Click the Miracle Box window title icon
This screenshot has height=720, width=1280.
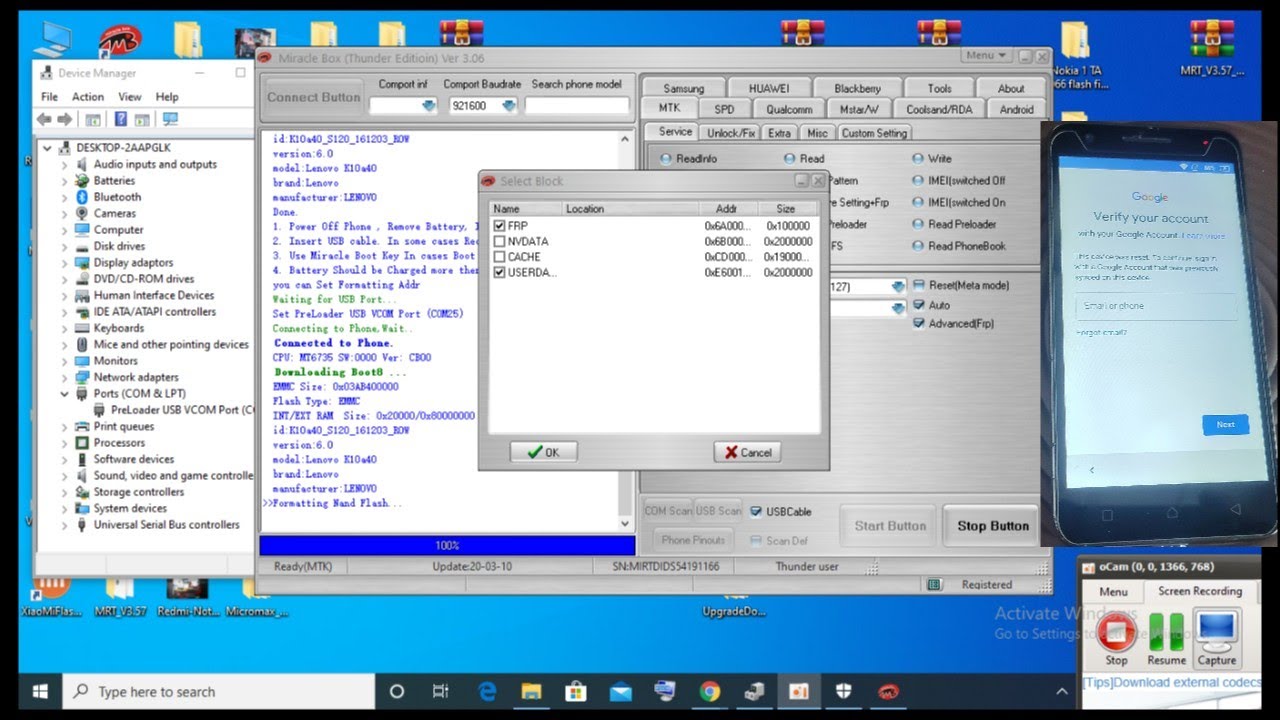(x=266, y=58)
